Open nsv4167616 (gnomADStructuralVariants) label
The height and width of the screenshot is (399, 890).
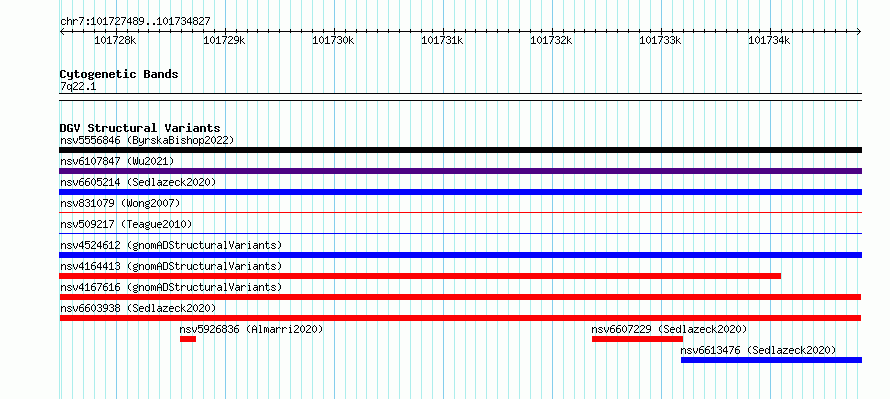tap(171, 287)
